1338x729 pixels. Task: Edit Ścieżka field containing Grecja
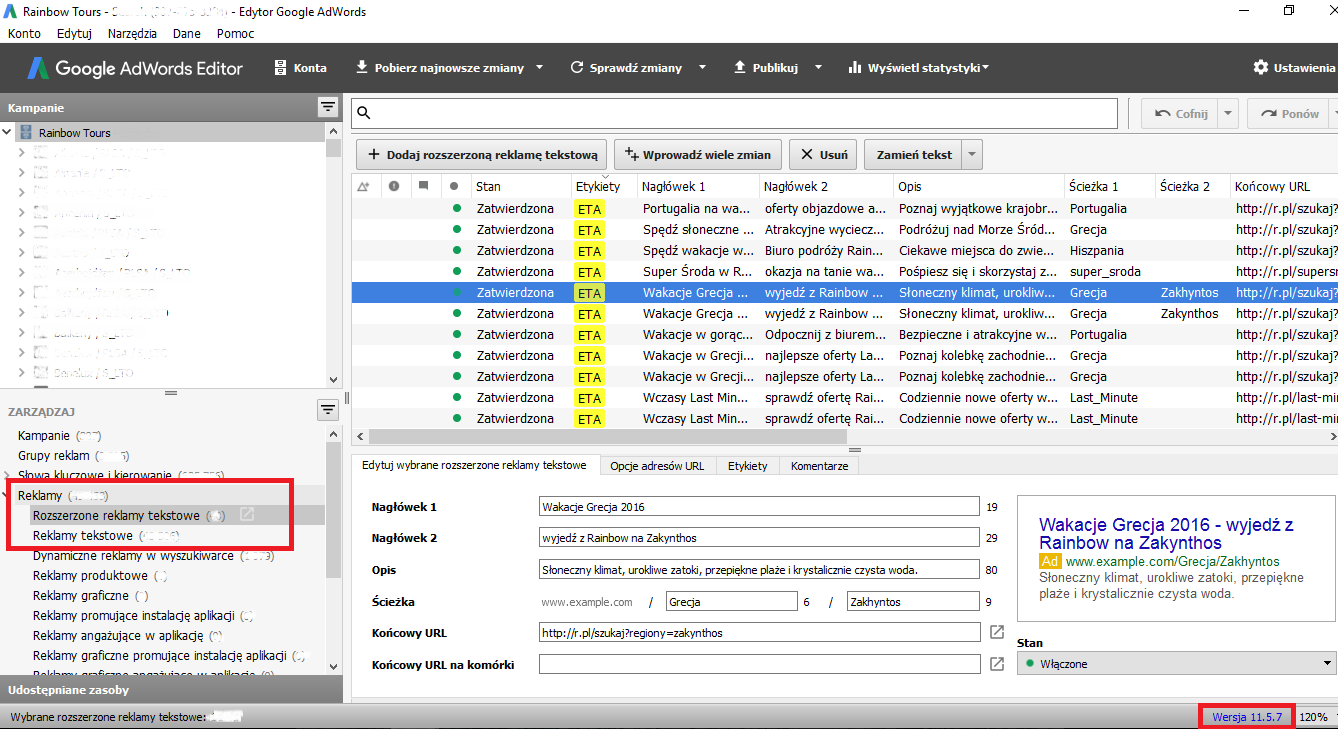tap(731, 602)
